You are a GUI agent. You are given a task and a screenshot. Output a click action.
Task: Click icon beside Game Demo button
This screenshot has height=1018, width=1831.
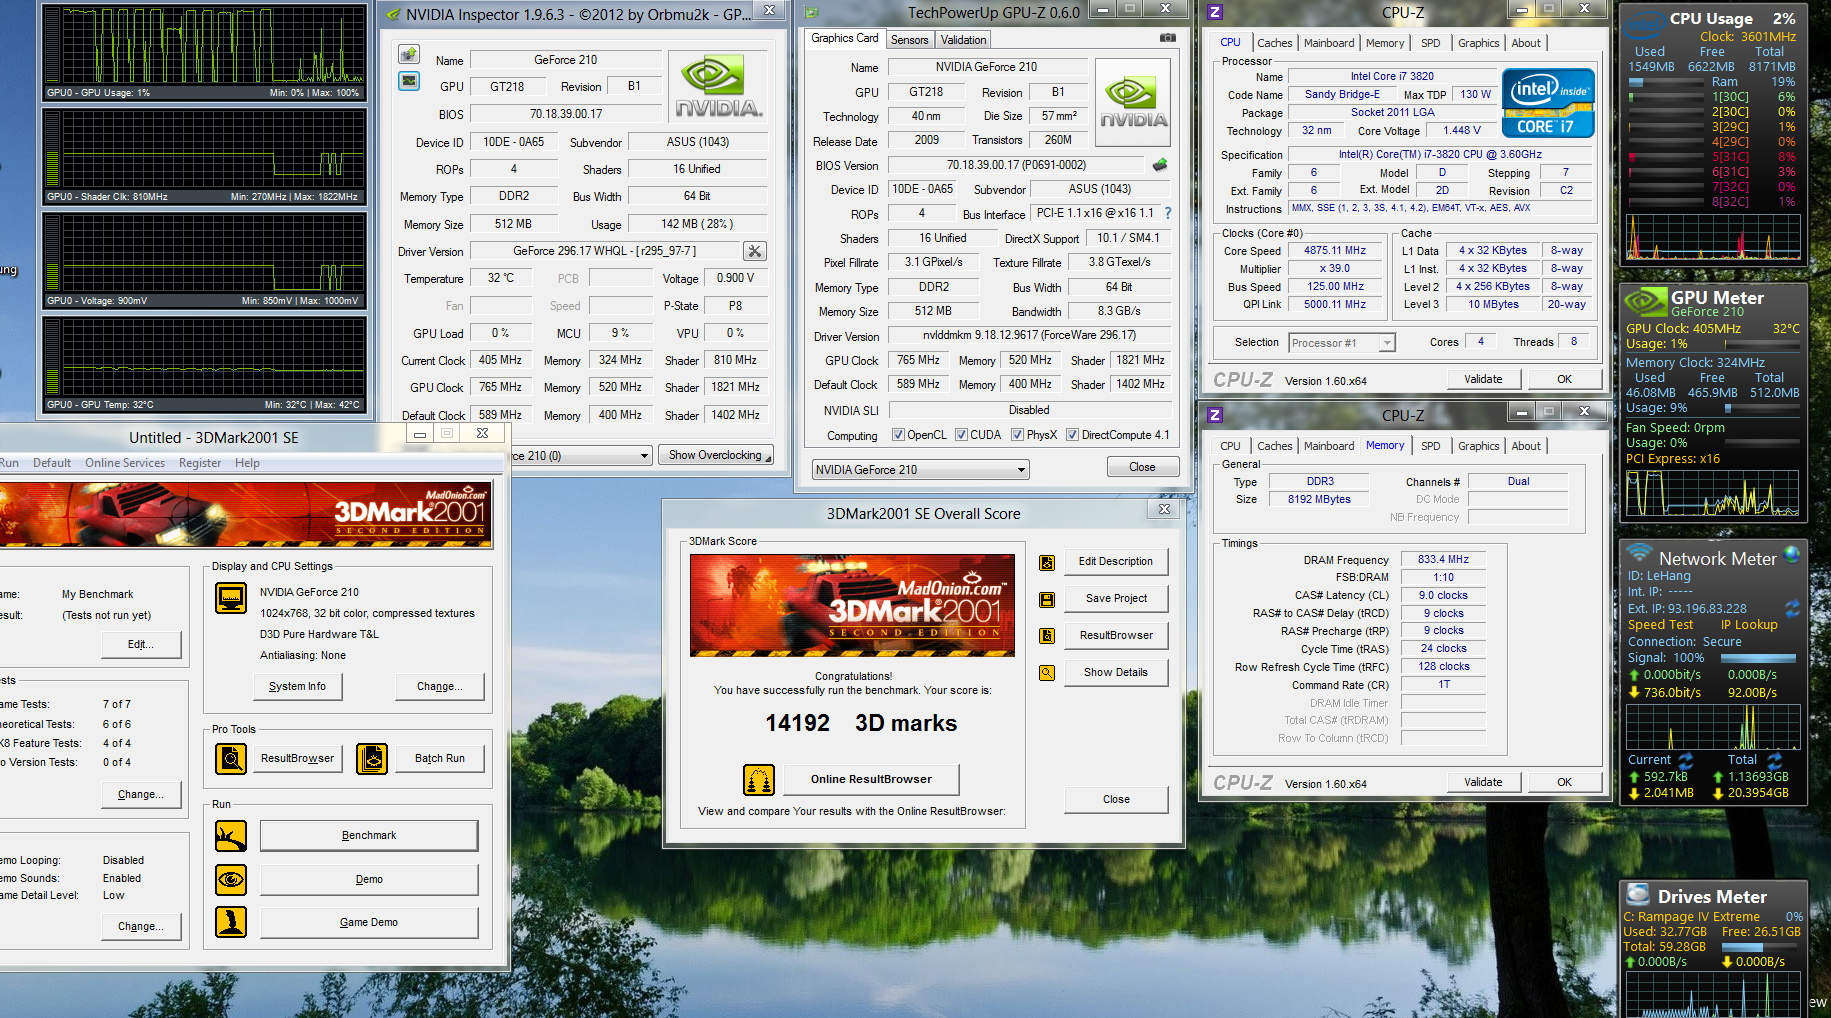pos(231,922)
